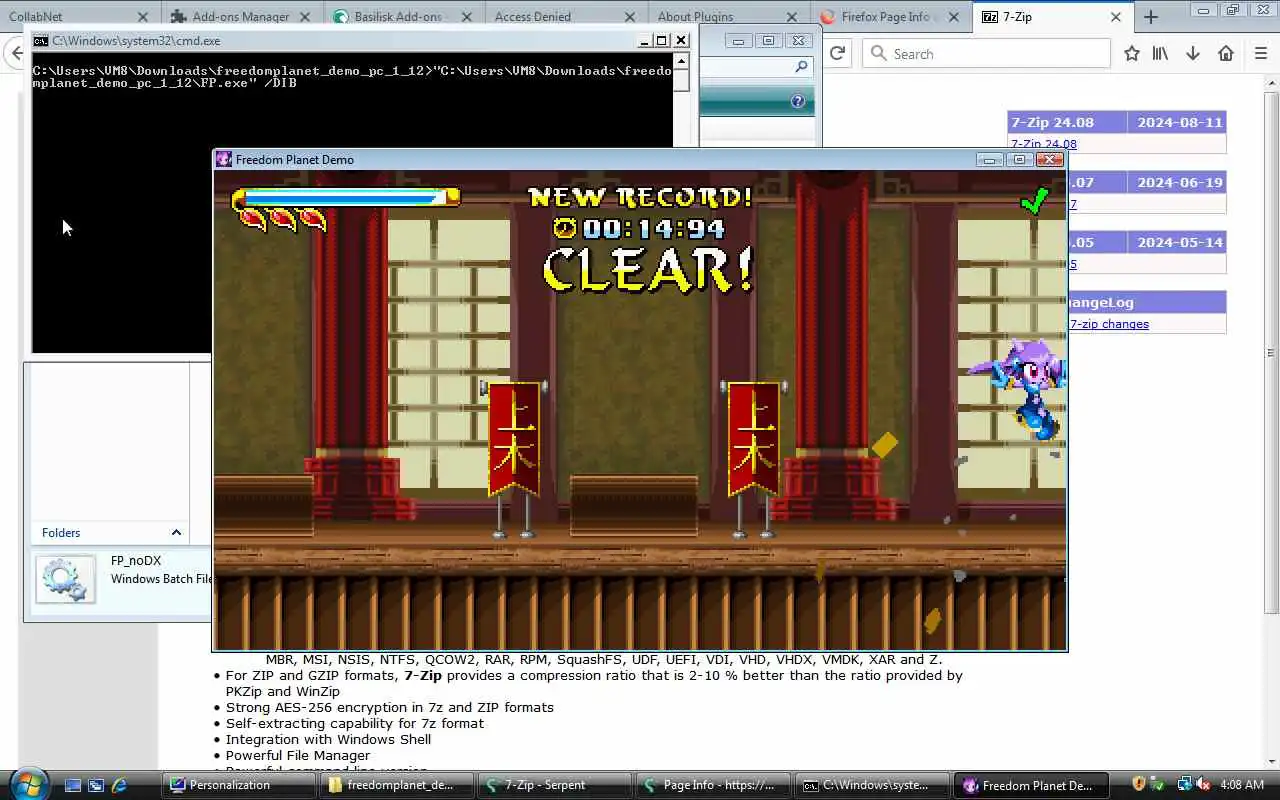Click the Show Desktop quick launch icon

click(x=72, y=785)
